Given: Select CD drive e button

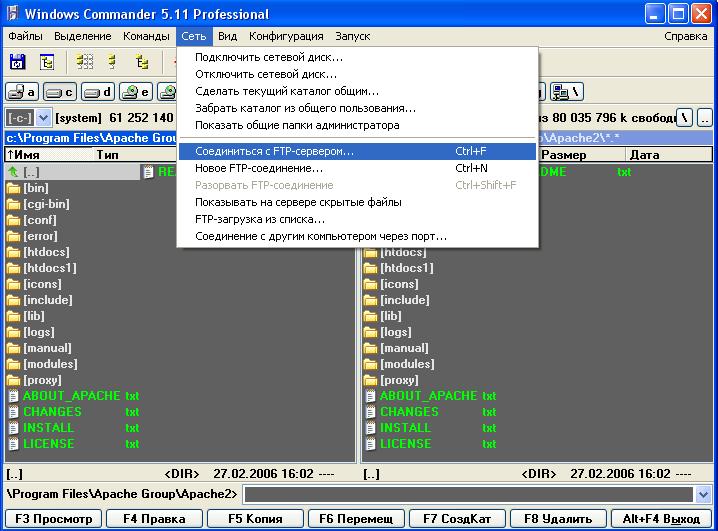Looking at the screenshot, I should coord(136,92).
